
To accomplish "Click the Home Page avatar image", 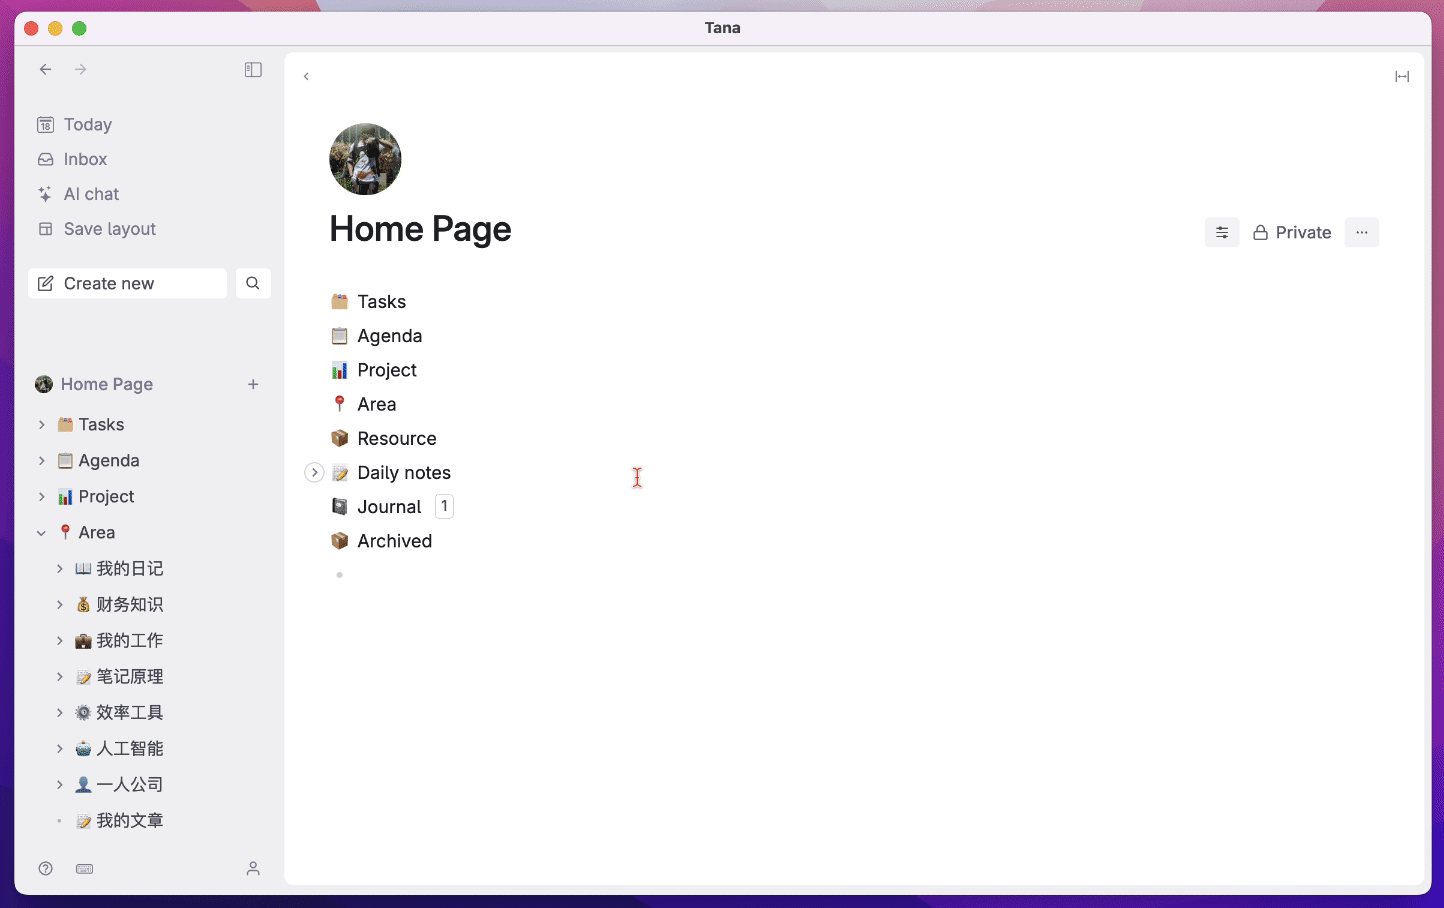I will coord(365,159).
